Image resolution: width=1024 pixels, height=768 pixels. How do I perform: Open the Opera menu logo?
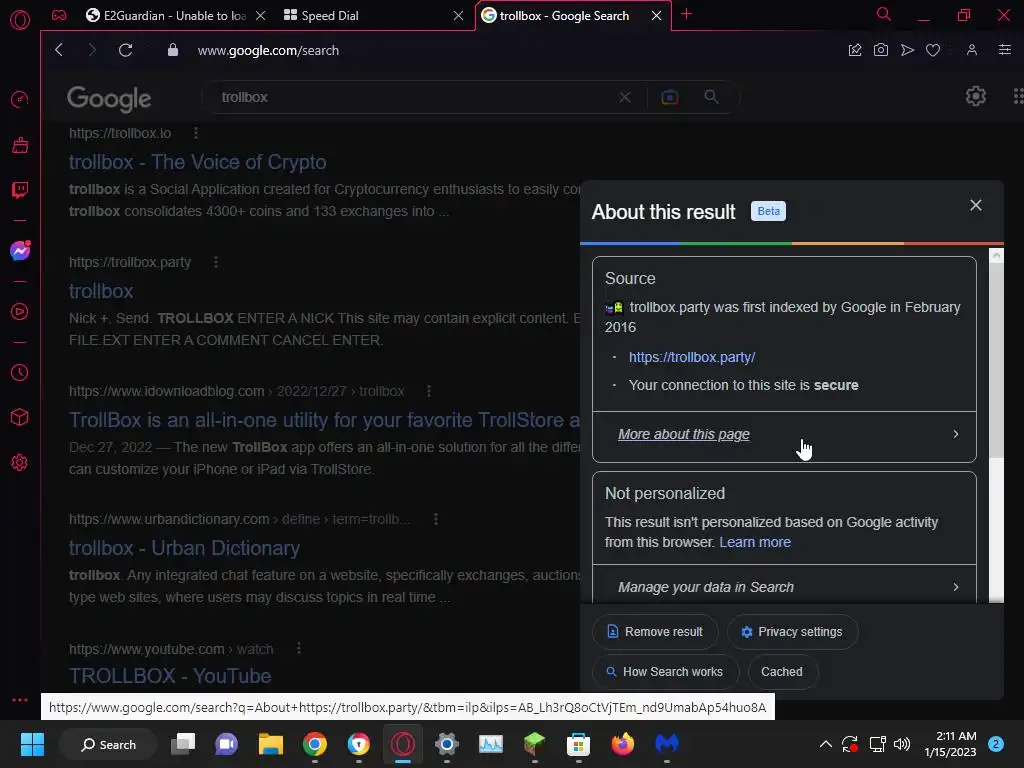[20, 20]
